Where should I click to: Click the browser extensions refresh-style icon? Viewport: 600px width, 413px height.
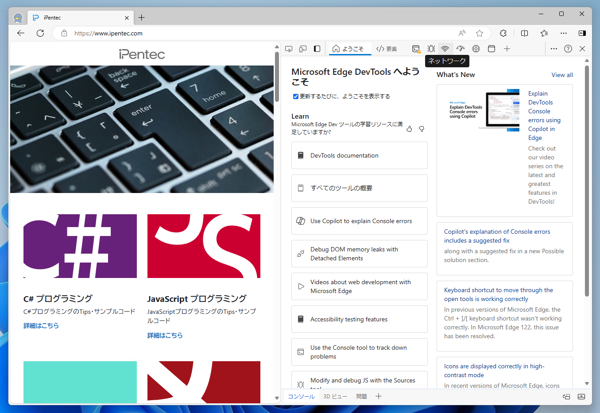tap(503, 33)
